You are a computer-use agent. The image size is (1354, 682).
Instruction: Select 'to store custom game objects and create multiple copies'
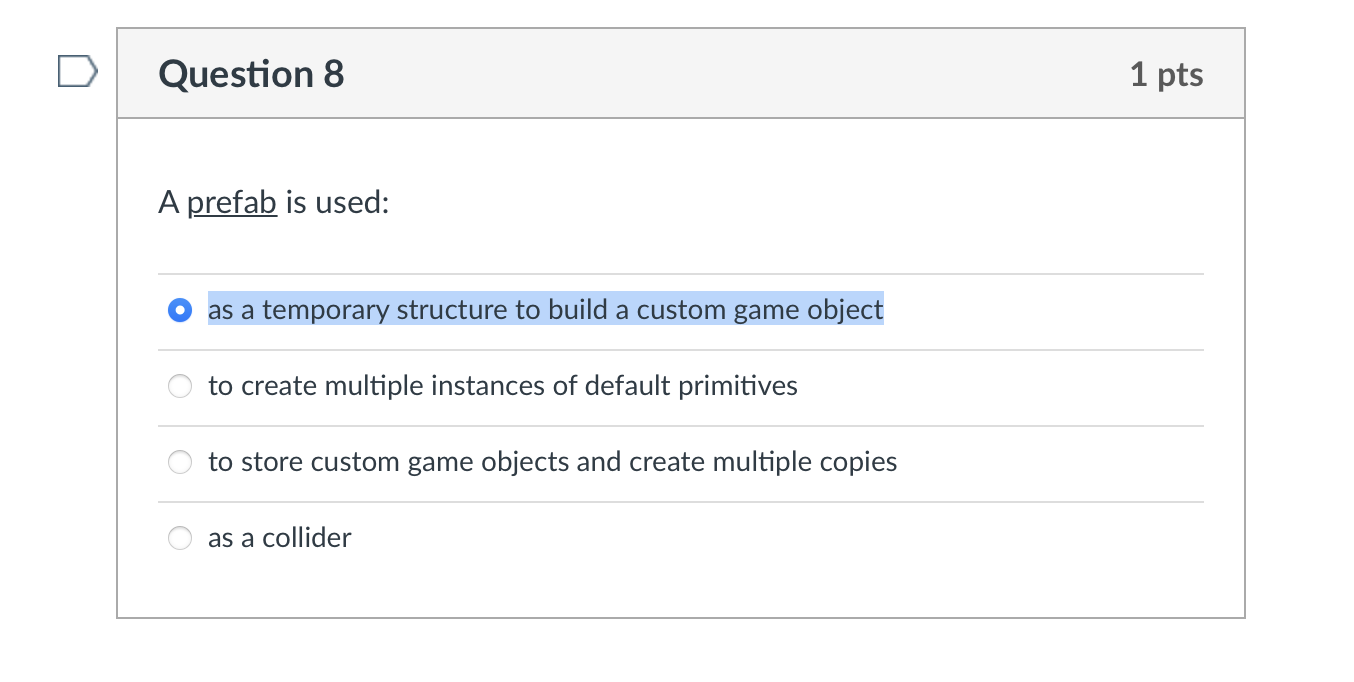coord(179,461)
